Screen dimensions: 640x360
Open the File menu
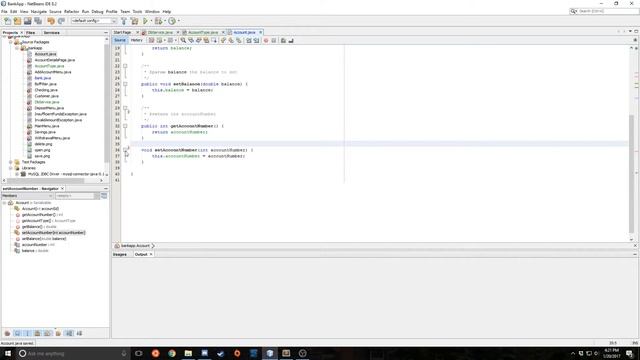(x=4, y=12)
